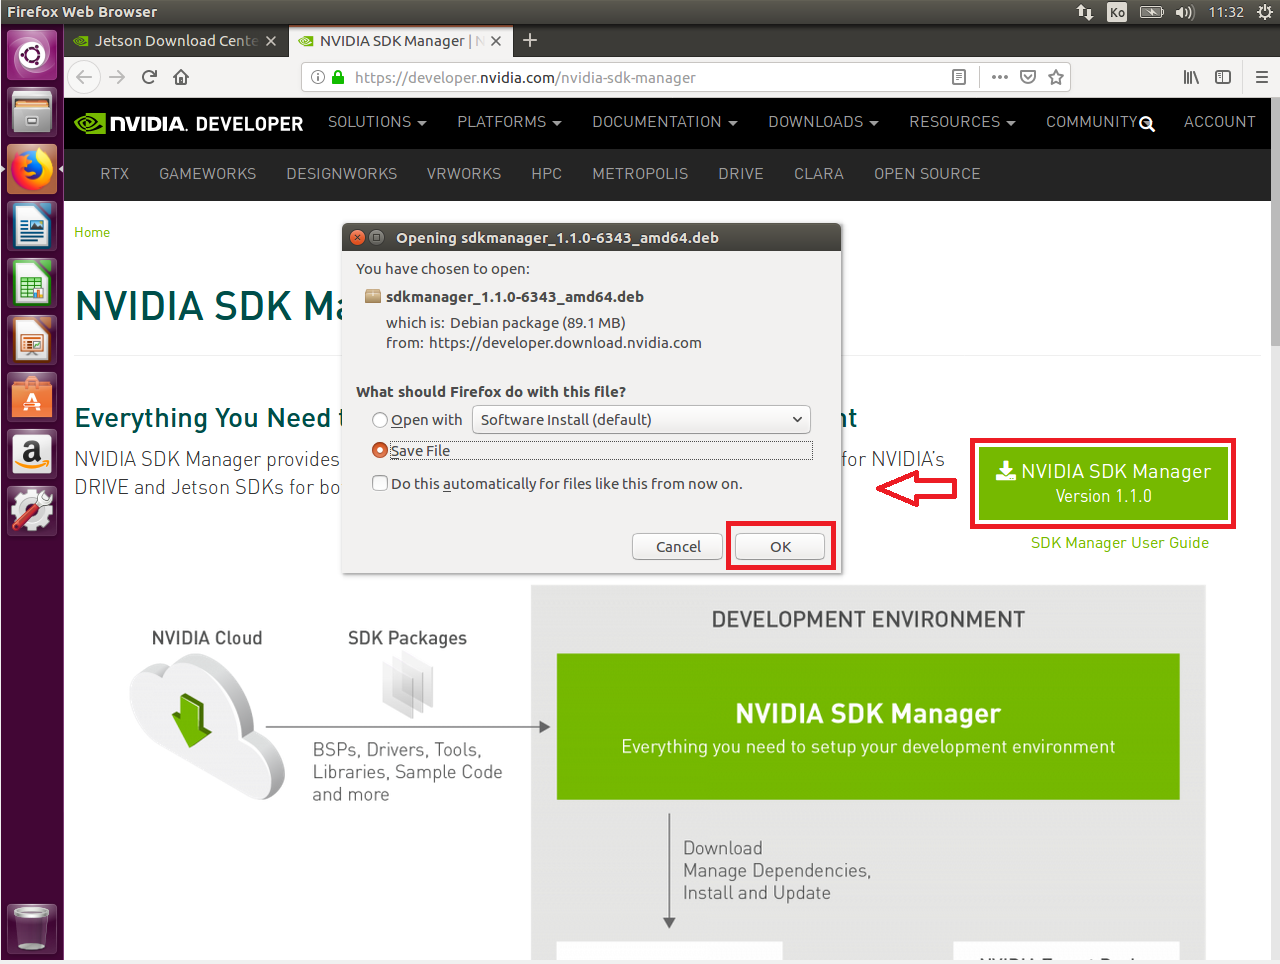Image resolution: width=1280 pixels, height=964 pixels.
Task: Go to Firefox home page
Action: coord(181,77)
